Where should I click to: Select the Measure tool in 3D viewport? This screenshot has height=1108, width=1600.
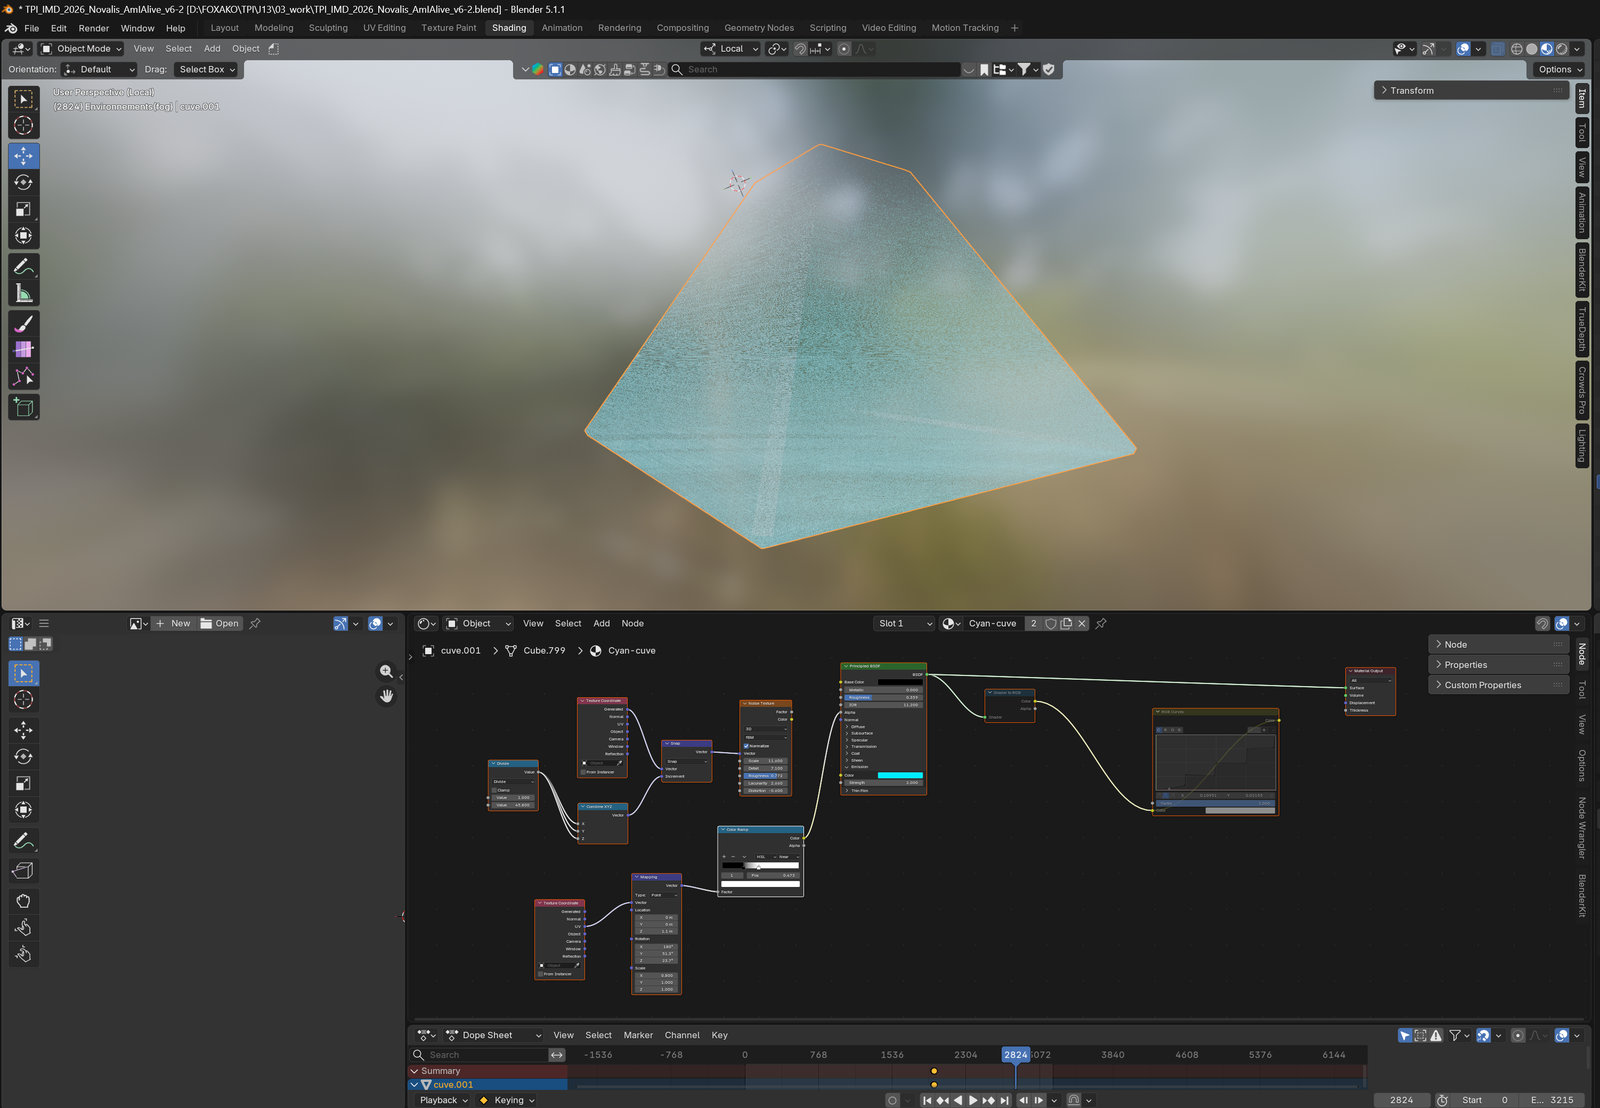pyautogui.click(x=24, y=293)
